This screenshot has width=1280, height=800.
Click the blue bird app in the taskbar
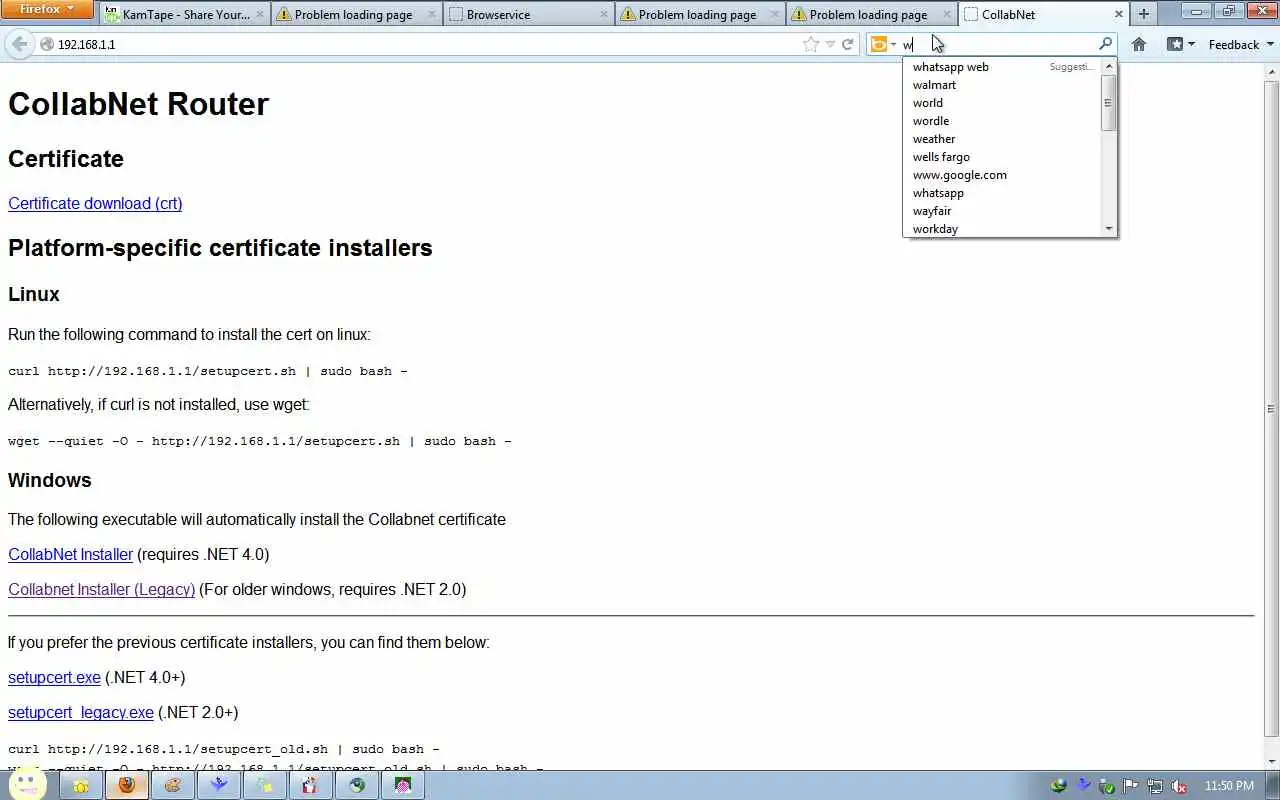[x=219, y=785]
